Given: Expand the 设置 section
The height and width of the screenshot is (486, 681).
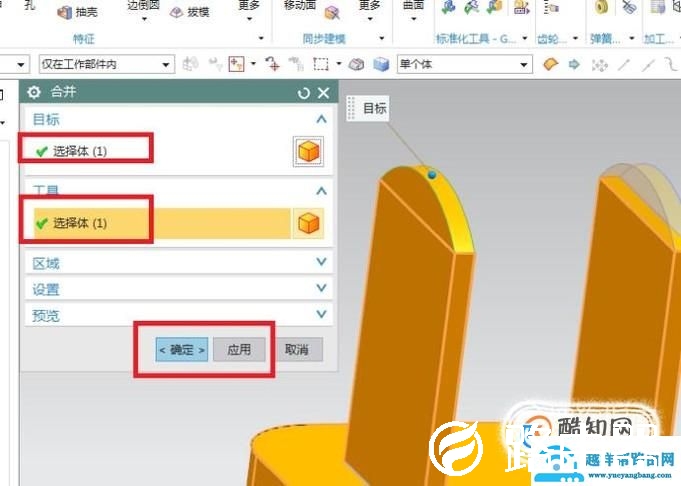Looking at the screenshot, I should [x=321, y=289].
